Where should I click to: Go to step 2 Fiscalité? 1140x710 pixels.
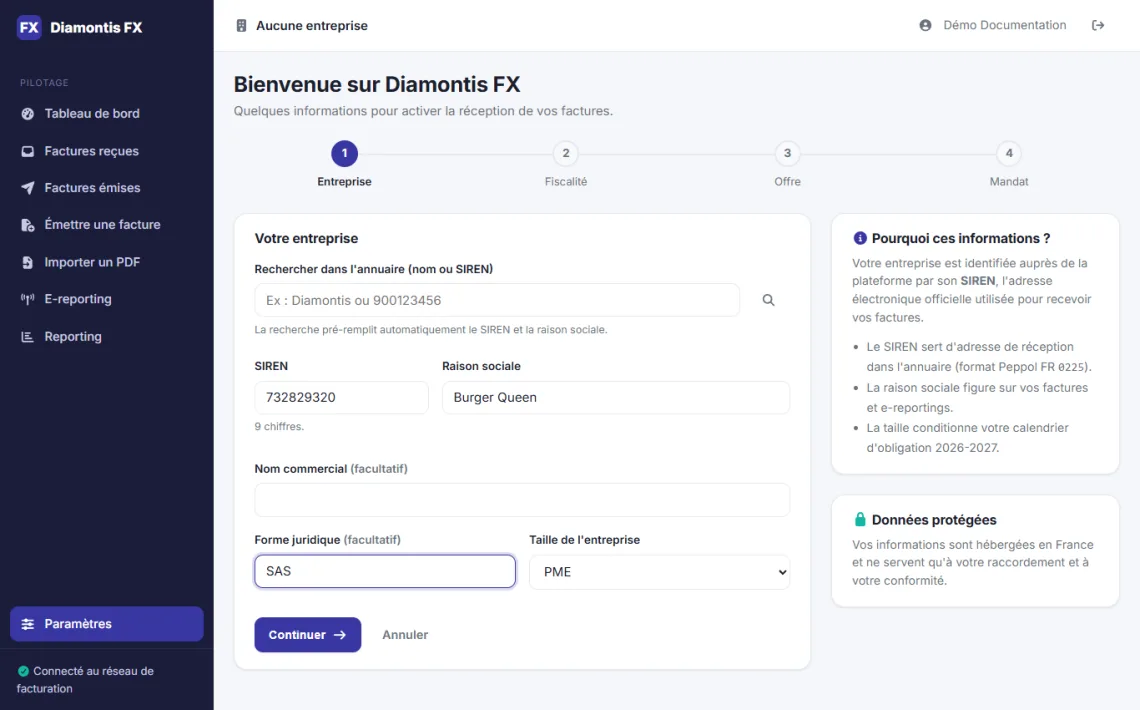566,153
